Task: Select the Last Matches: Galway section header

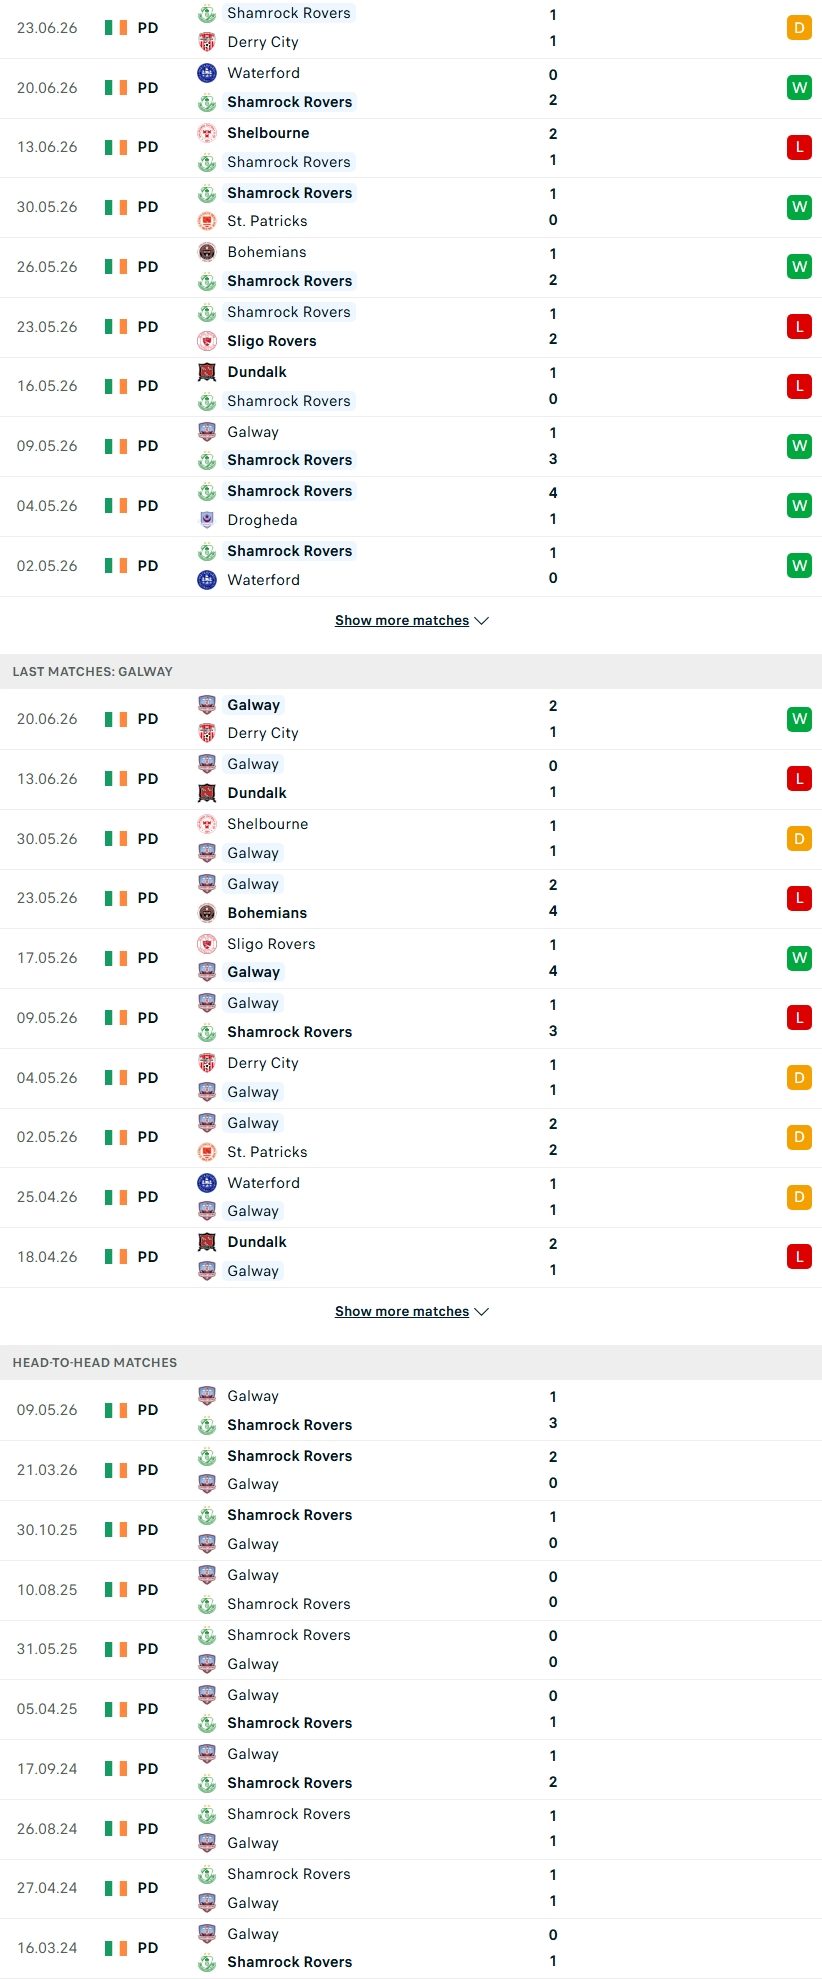Action: [x=411, y=672]
